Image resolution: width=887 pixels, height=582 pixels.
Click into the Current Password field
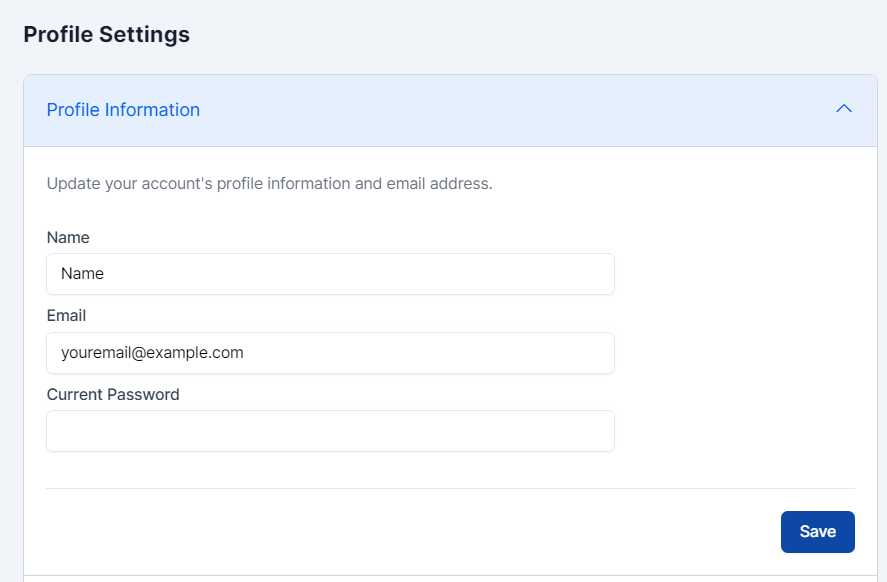[330, 431]
